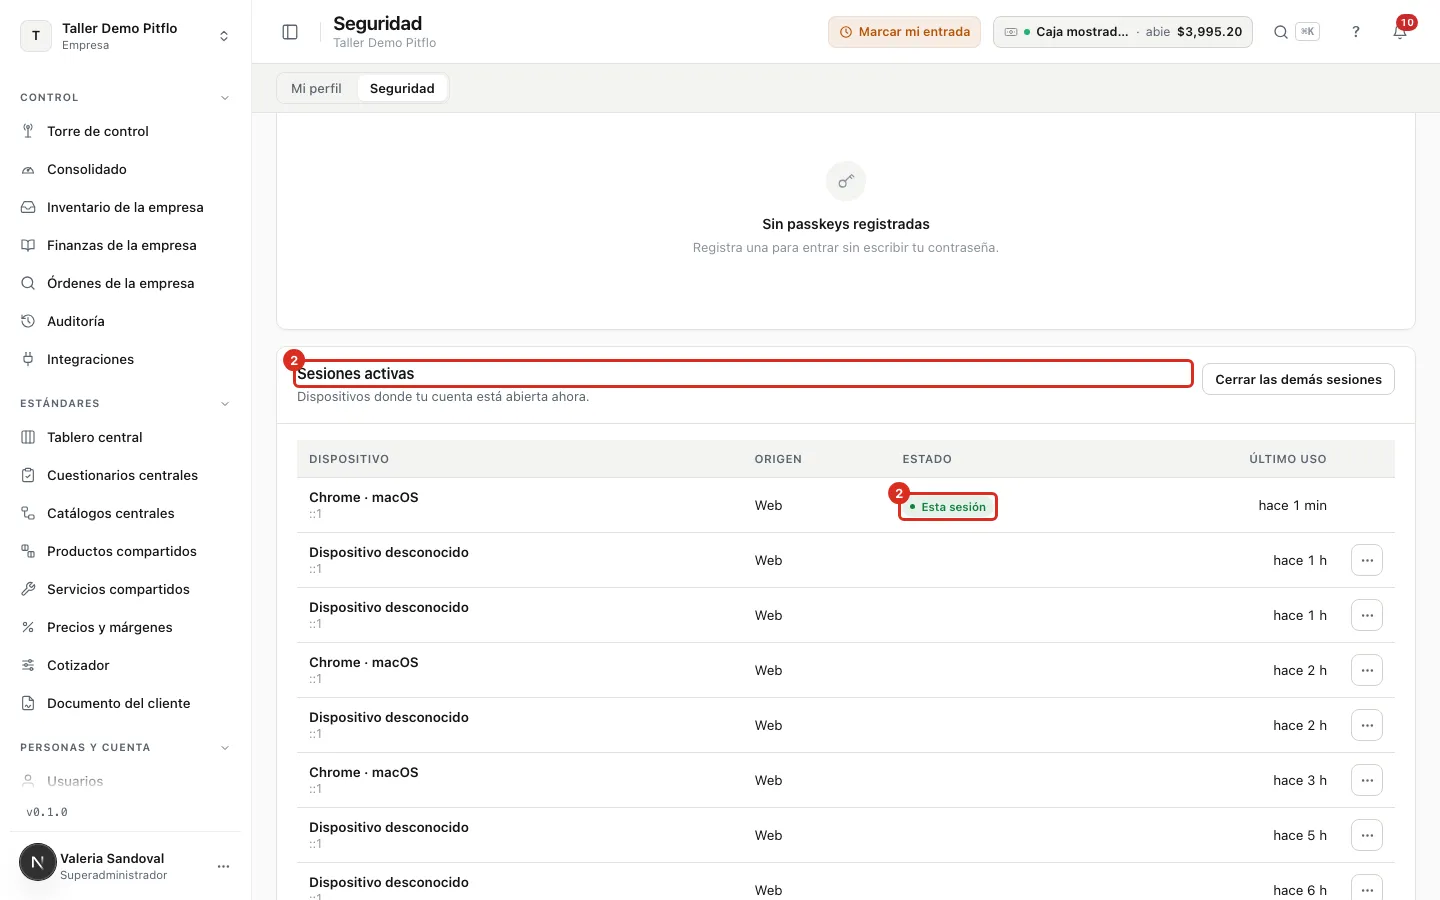Image resolution: width=1440 pixels, height=900 pixels.
Task: Click the Torre de control tower icon
Action: tap(28, 131)
